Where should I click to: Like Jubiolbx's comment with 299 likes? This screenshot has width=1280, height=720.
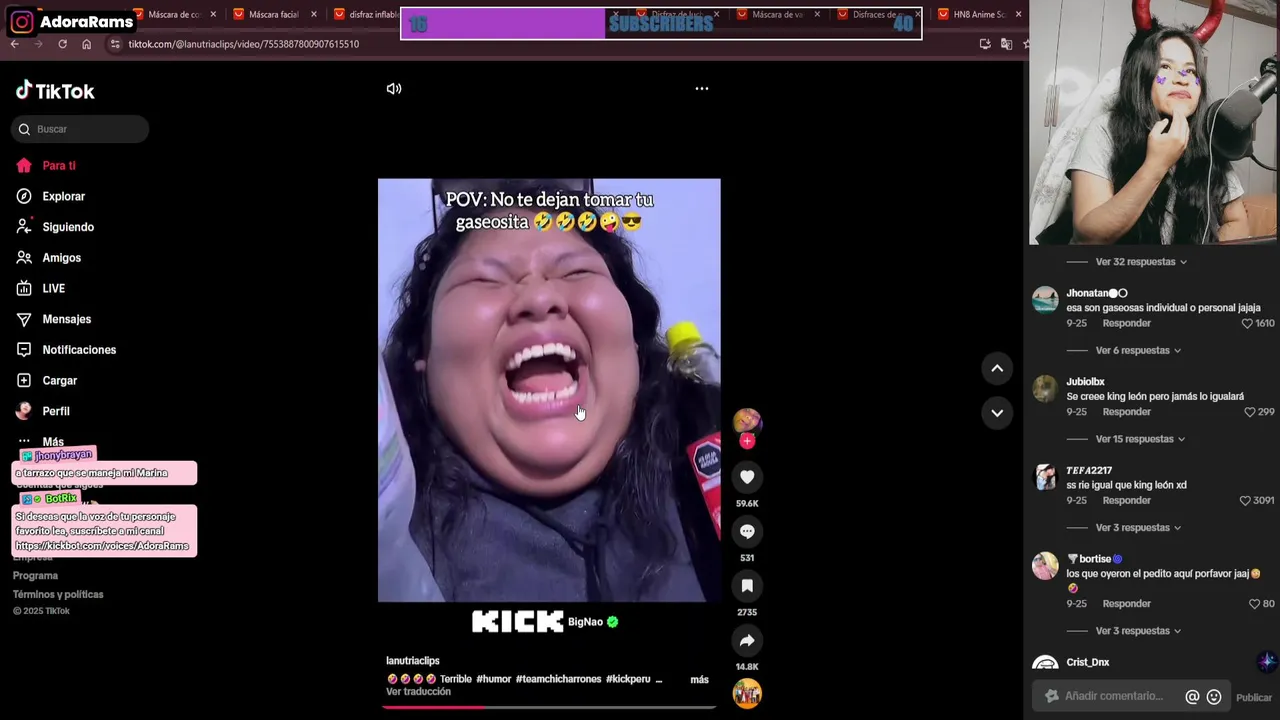pos(1250,412)
